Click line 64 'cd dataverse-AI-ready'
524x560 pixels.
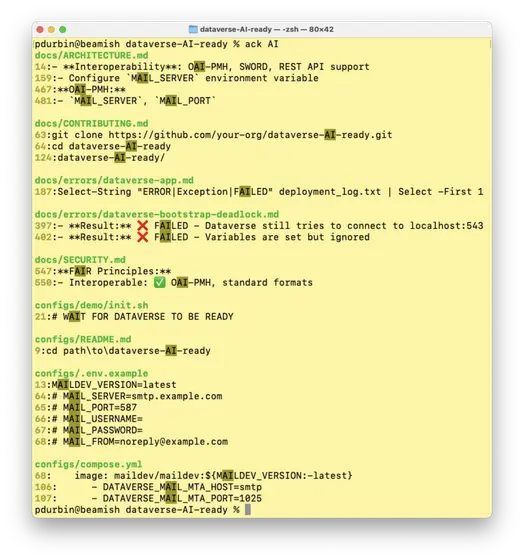(x=103, y=146)
